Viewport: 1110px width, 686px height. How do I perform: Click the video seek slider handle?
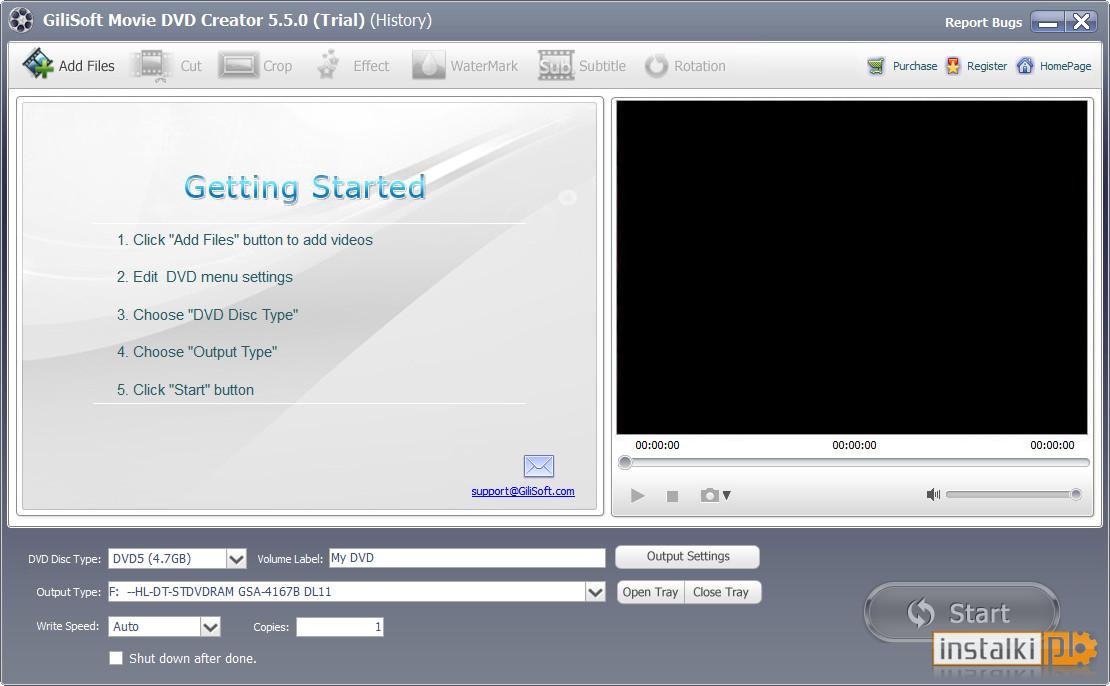click(x=625, y=463)
